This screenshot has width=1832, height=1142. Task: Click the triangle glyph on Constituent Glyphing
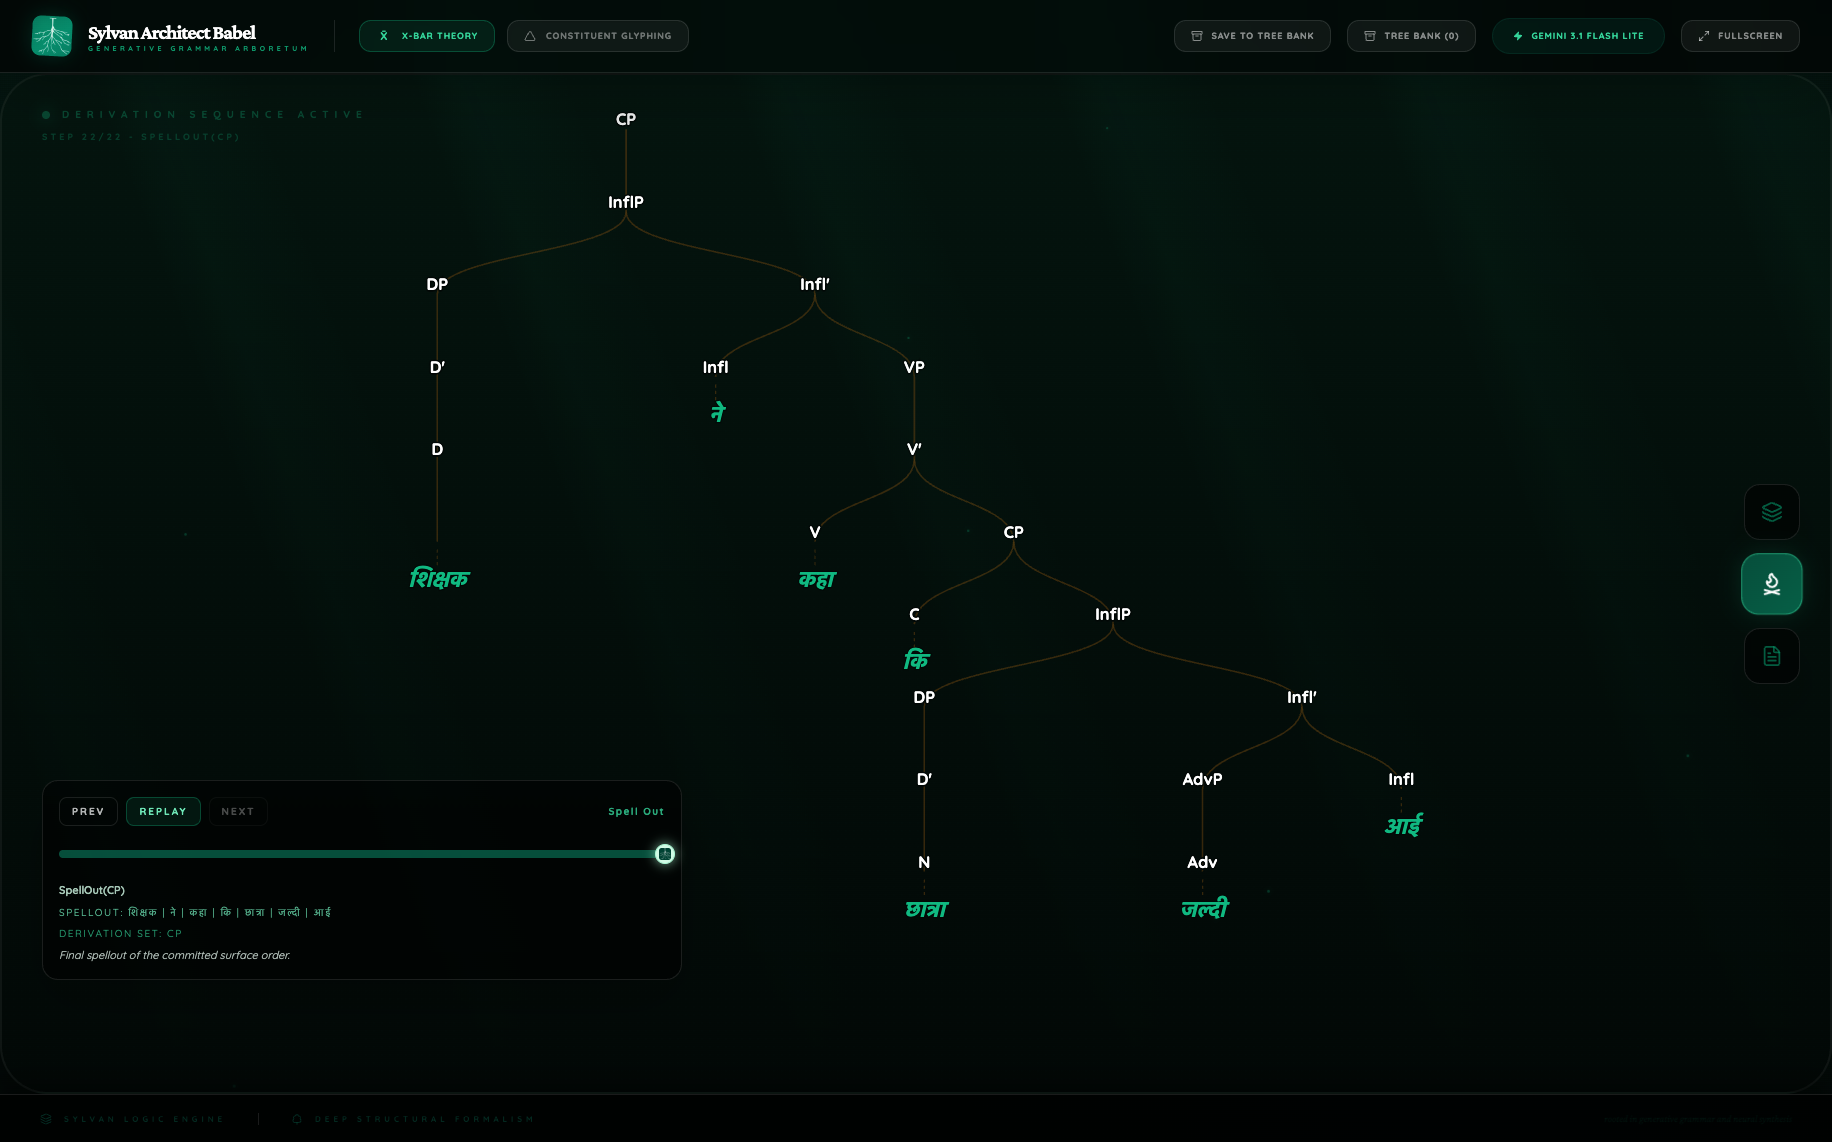[530, 35]
